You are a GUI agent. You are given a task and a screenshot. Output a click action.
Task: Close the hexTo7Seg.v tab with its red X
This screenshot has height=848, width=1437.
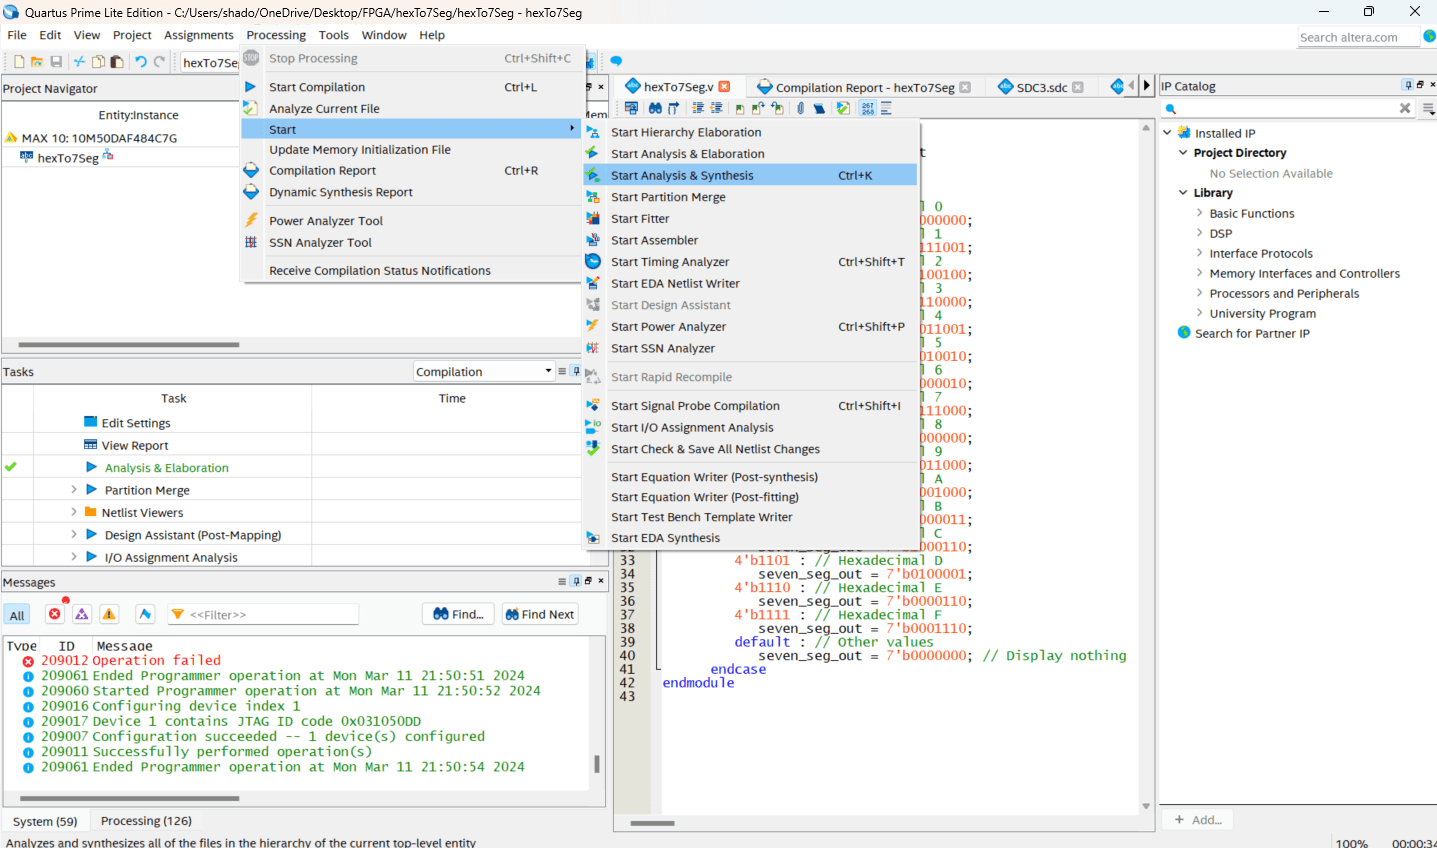(x=725, y=87)
